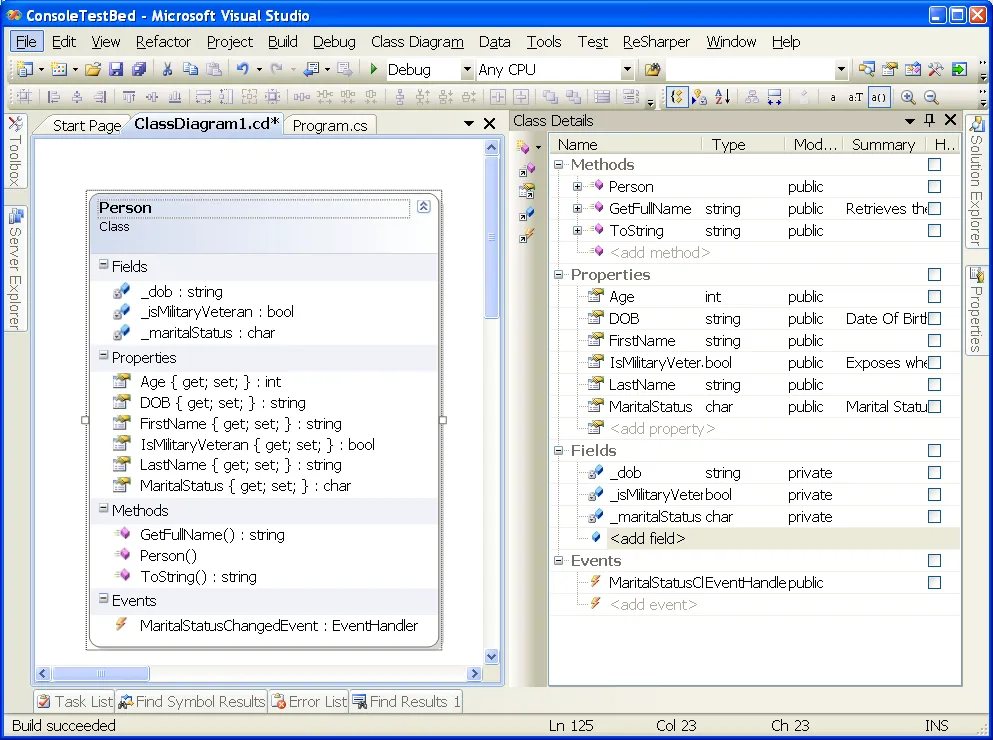Collapse the Properties group in Class Details
The width and height of the screenshot is (993, 740).
click(x=559, y=274)
